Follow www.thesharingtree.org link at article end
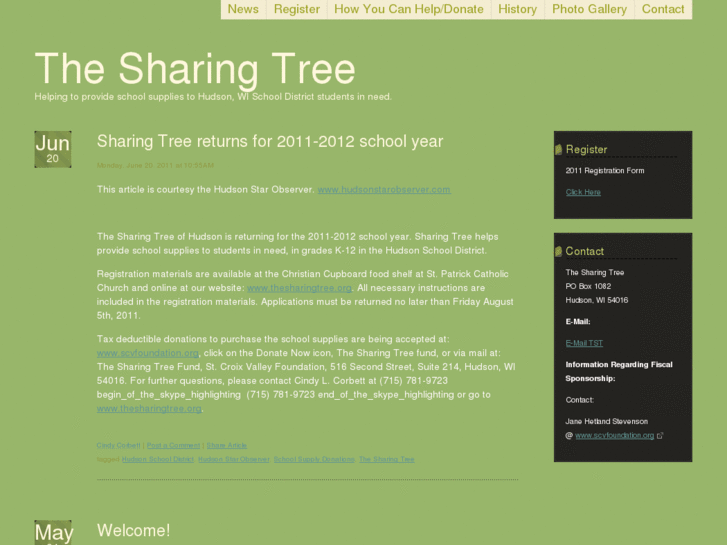Image resolution: width=727 pixels, height=545 pixels. (149, 409)
